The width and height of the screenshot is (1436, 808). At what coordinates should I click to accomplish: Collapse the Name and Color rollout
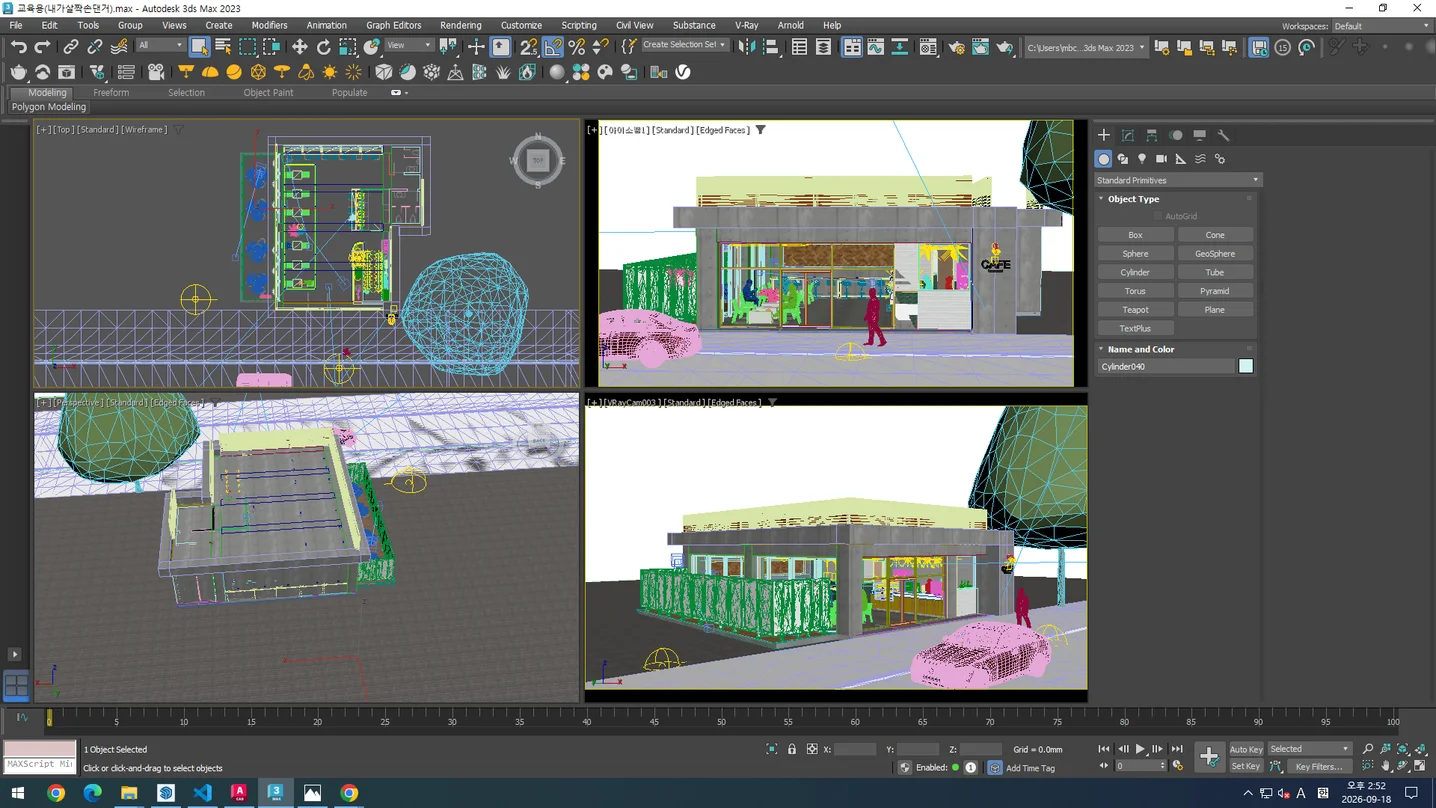point(1141,349)
